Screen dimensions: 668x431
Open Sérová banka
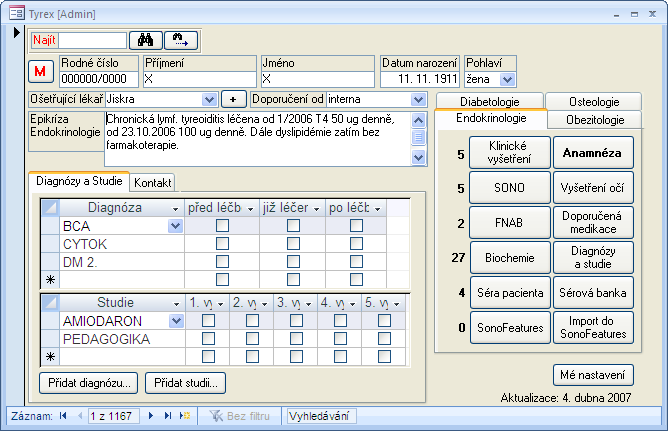pyautogui.click(x=593, y=292)
